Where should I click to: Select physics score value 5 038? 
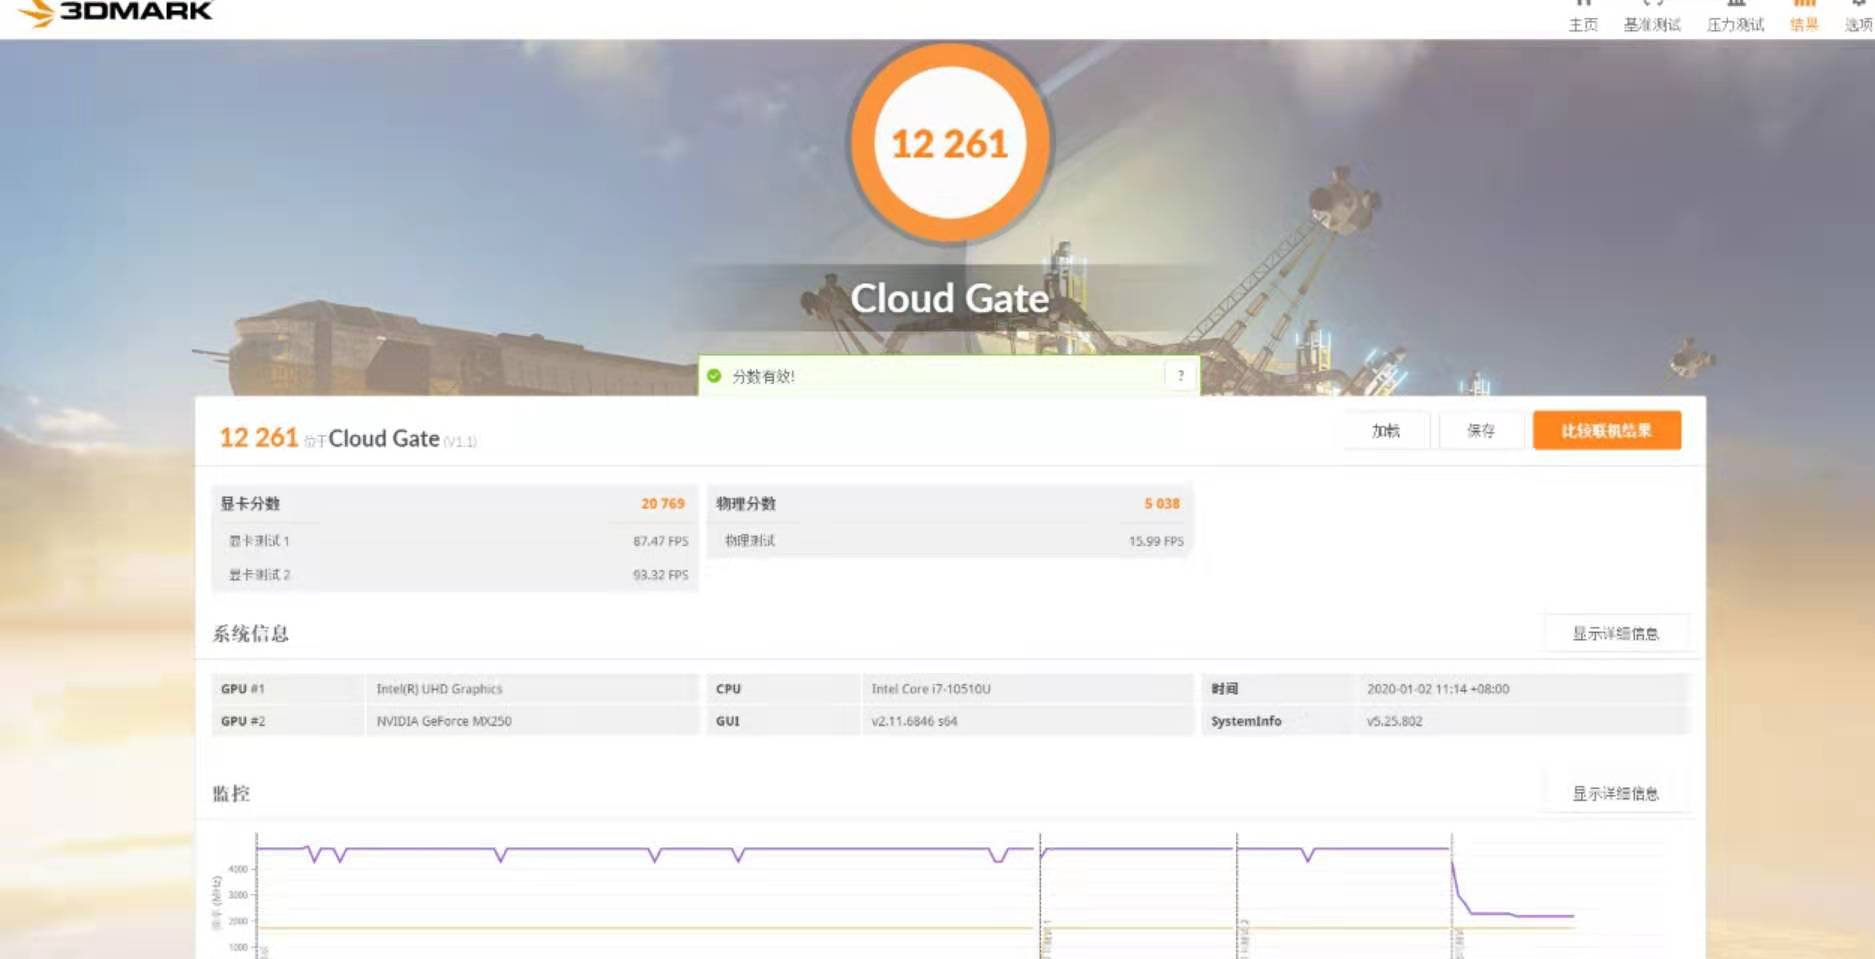click(x=1162, y=503)
